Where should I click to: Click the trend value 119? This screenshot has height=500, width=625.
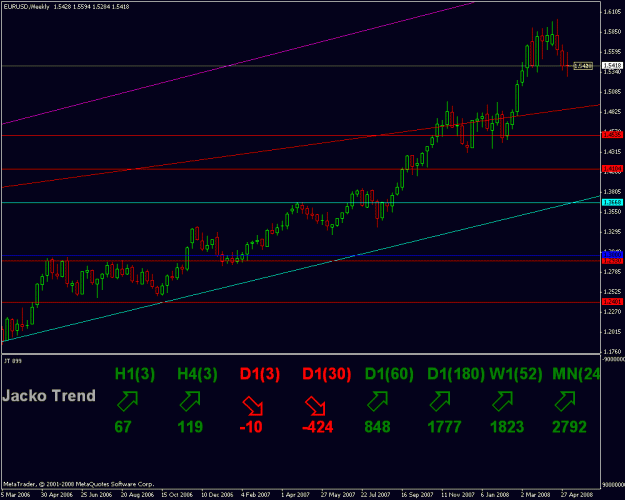[190, 427]
